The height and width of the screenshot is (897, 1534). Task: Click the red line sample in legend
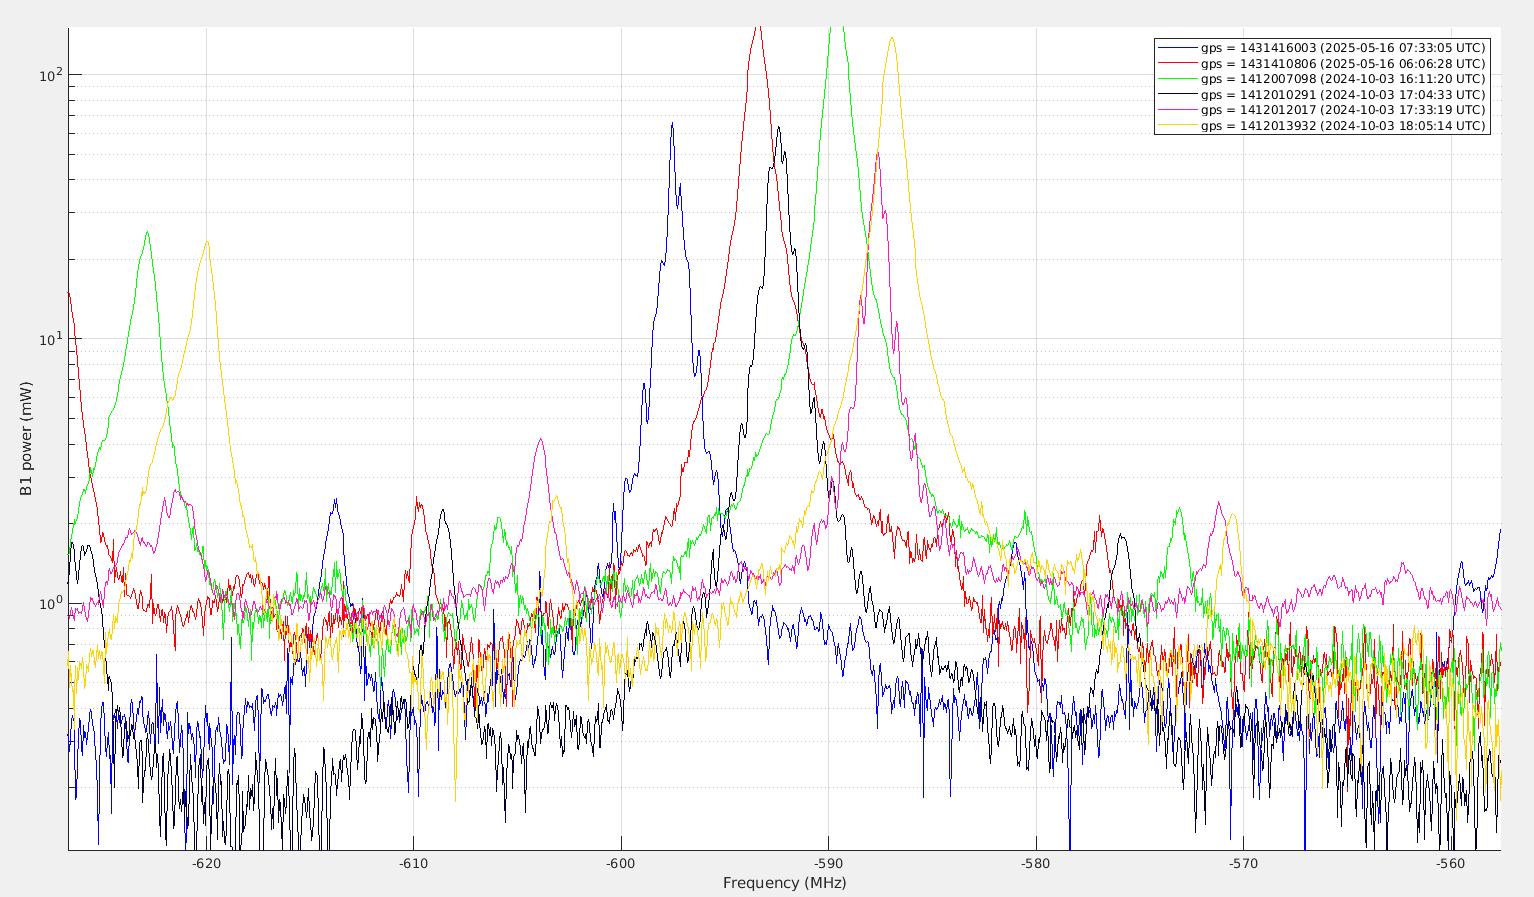[1178, 64]
